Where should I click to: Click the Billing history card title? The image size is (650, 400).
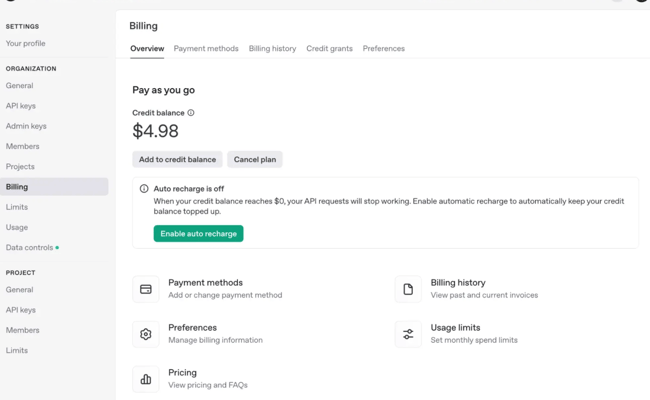458,283
